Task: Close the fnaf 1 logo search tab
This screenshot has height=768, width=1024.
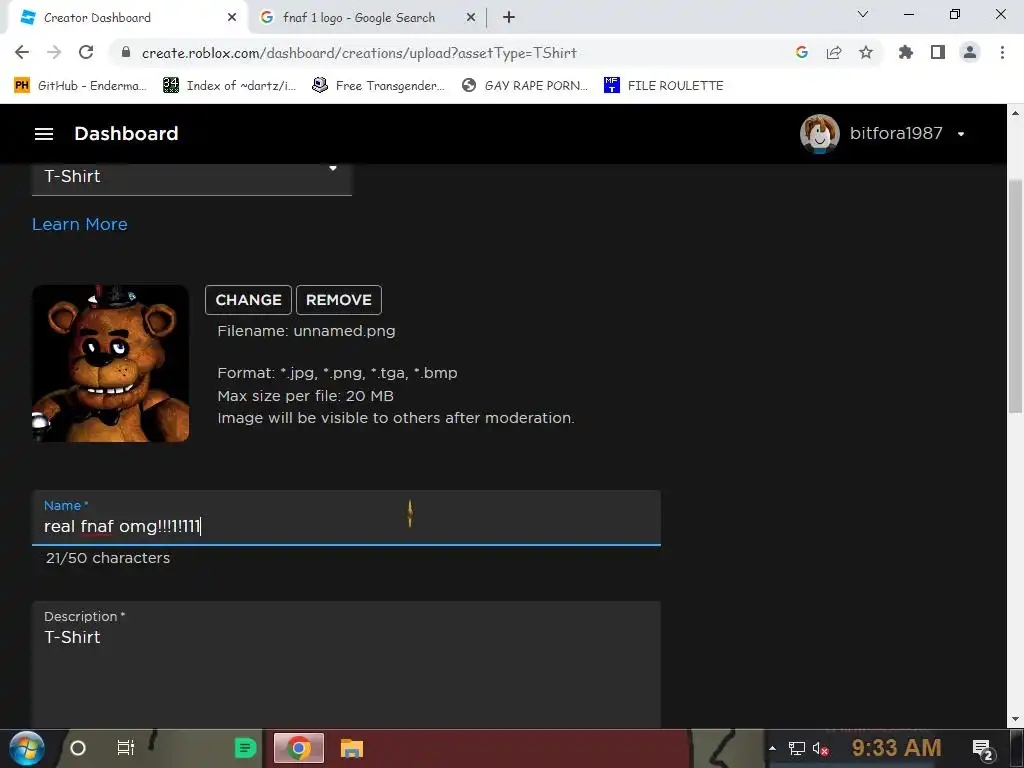Action: pos(471,18)
